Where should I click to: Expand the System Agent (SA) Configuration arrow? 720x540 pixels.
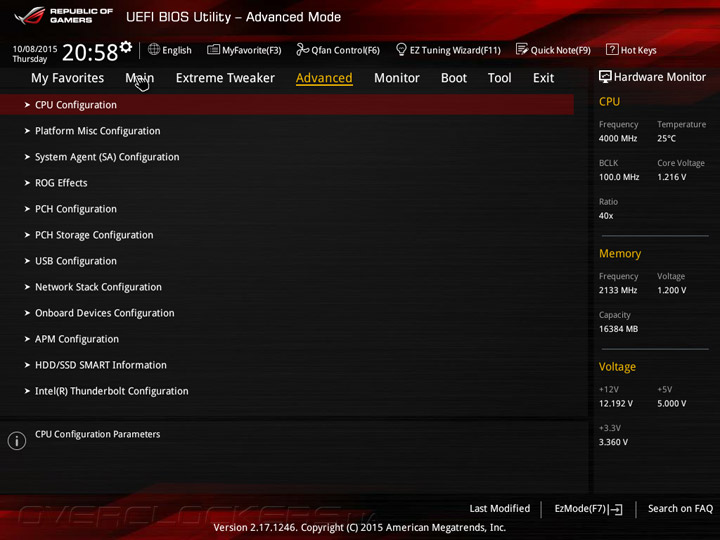[x=27, y=157]
